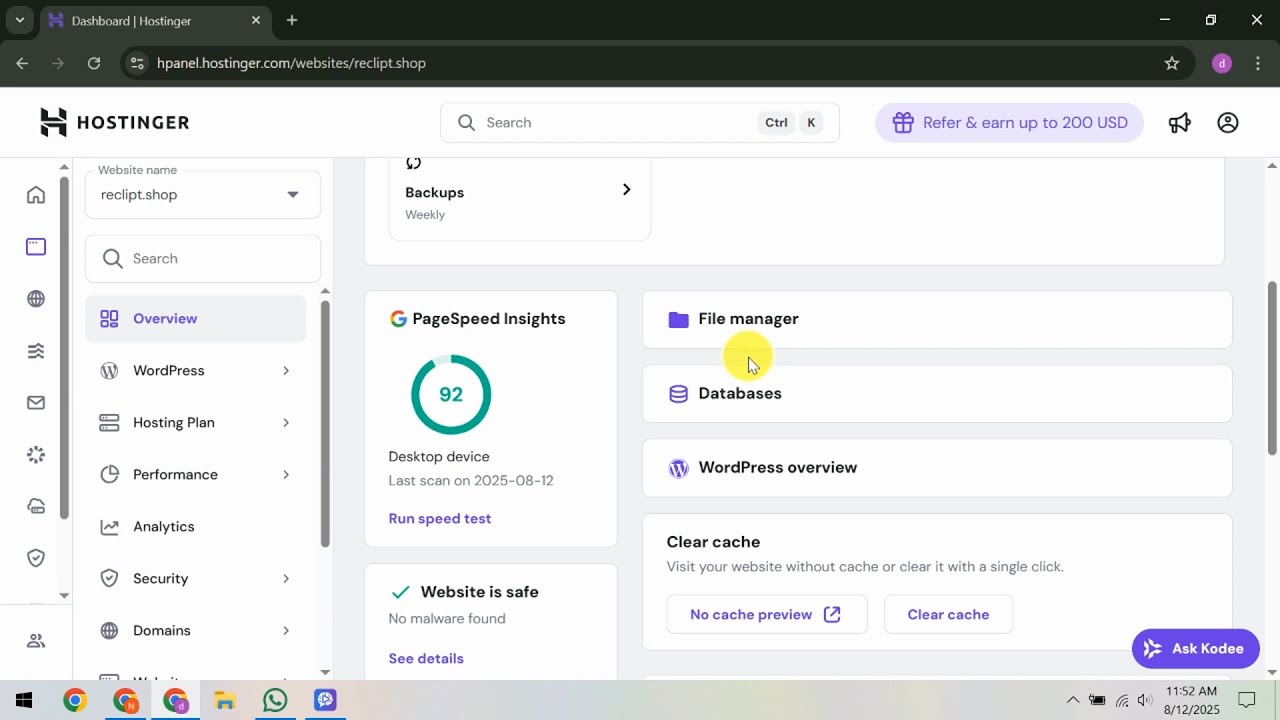This screenshot has width=1280, height=720.
Task: Reload the page in Chrome
Action: point(94,63)
